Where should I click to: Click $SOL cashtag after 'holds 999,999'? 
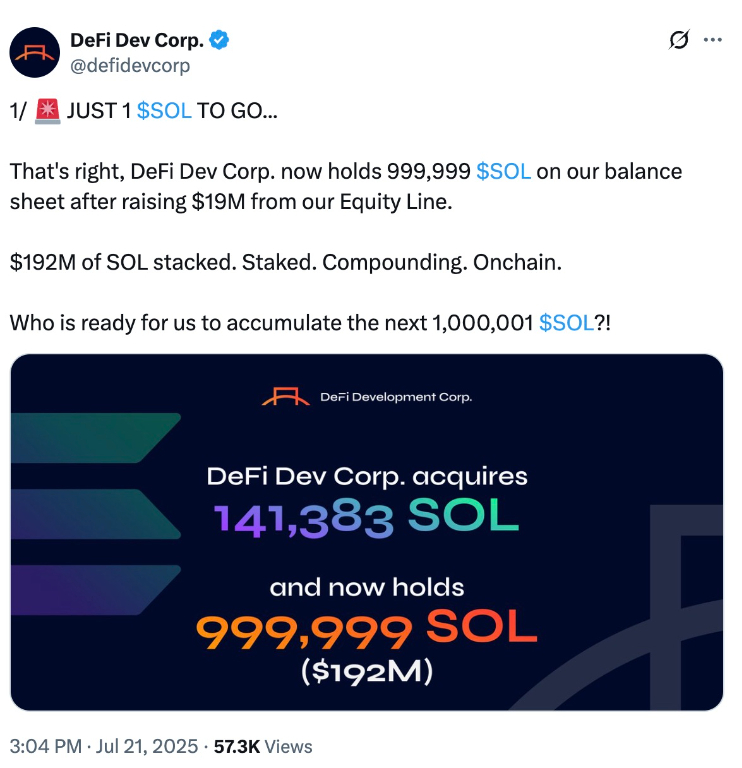[x=503, y=171]
